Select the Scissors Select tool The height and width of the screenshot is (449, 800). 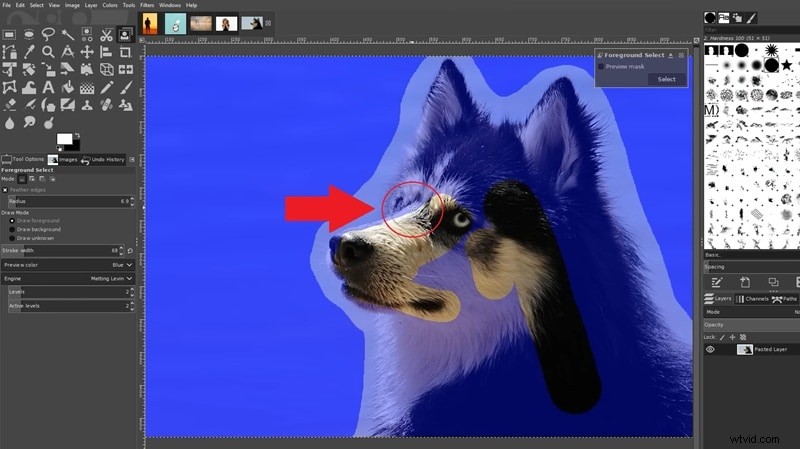click(x=106, y=35)
